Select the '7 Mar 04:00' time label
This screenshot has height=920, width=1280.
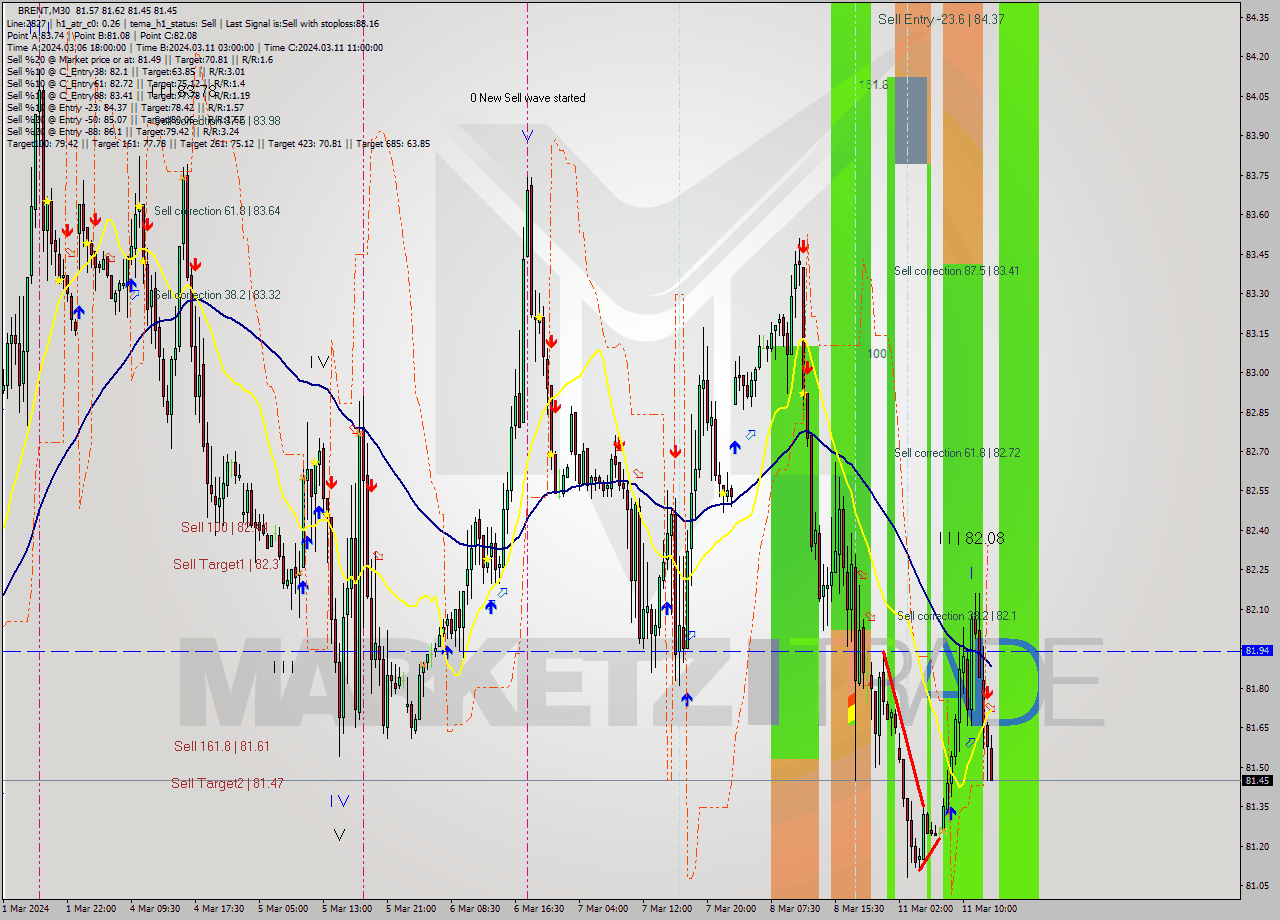pos(603,909)
